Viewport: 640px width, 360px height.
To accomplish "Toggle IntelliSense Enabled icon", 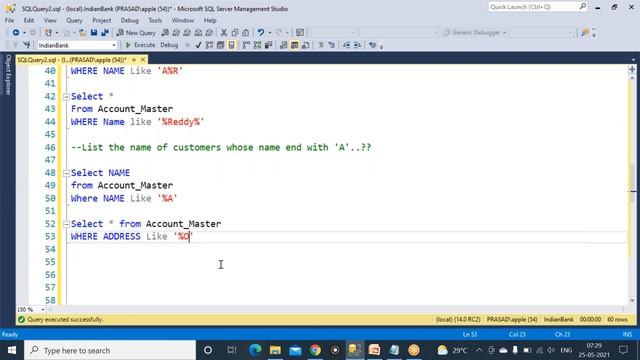I will point(231,45).
